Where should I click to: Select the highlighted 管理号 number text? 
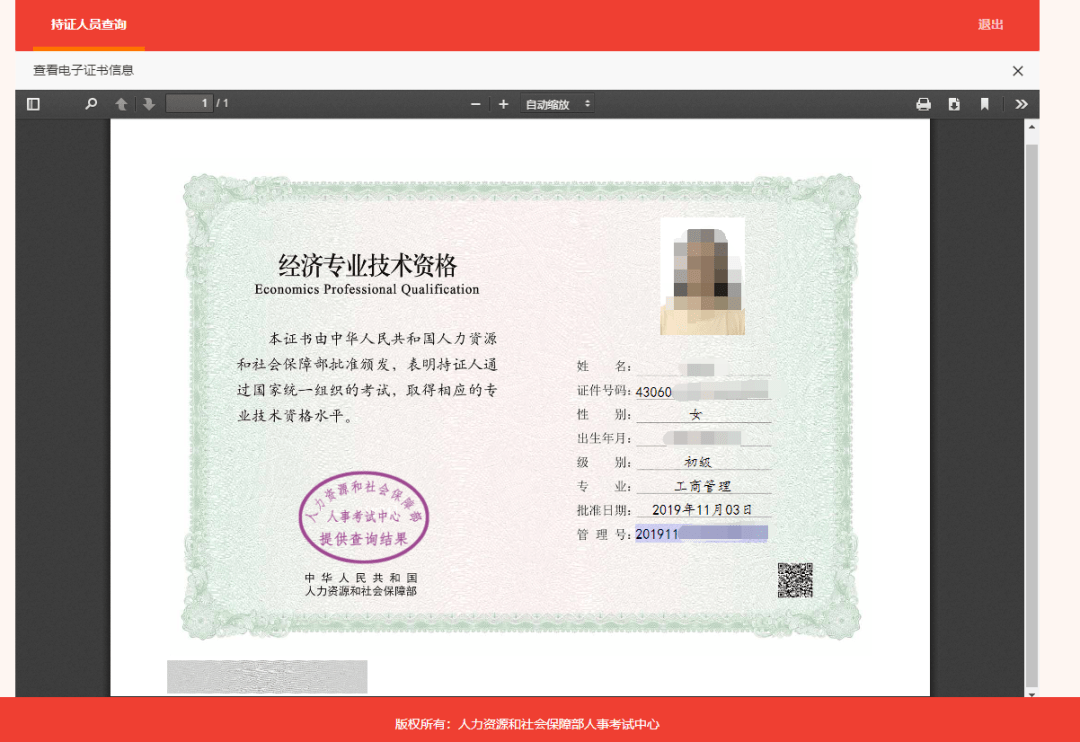click(x=700, y=533)
